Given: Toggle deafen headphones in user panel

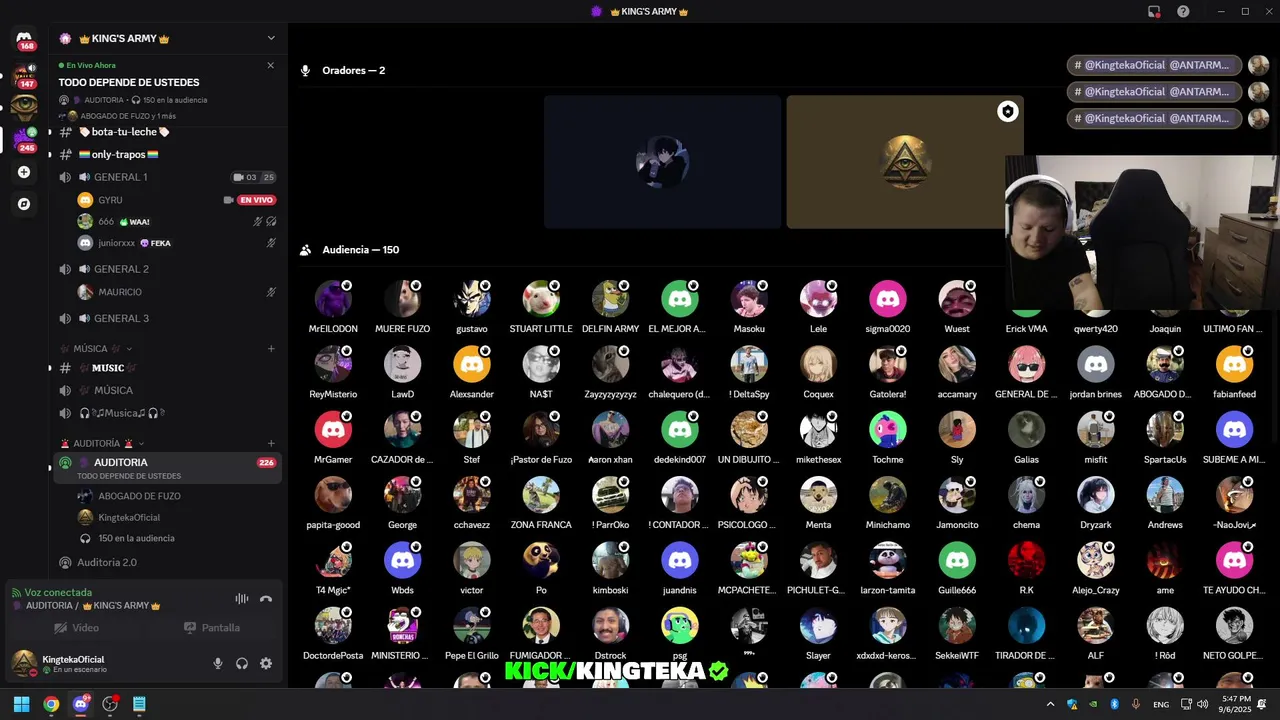Looking at the screenshot, I should coord(242,663).
